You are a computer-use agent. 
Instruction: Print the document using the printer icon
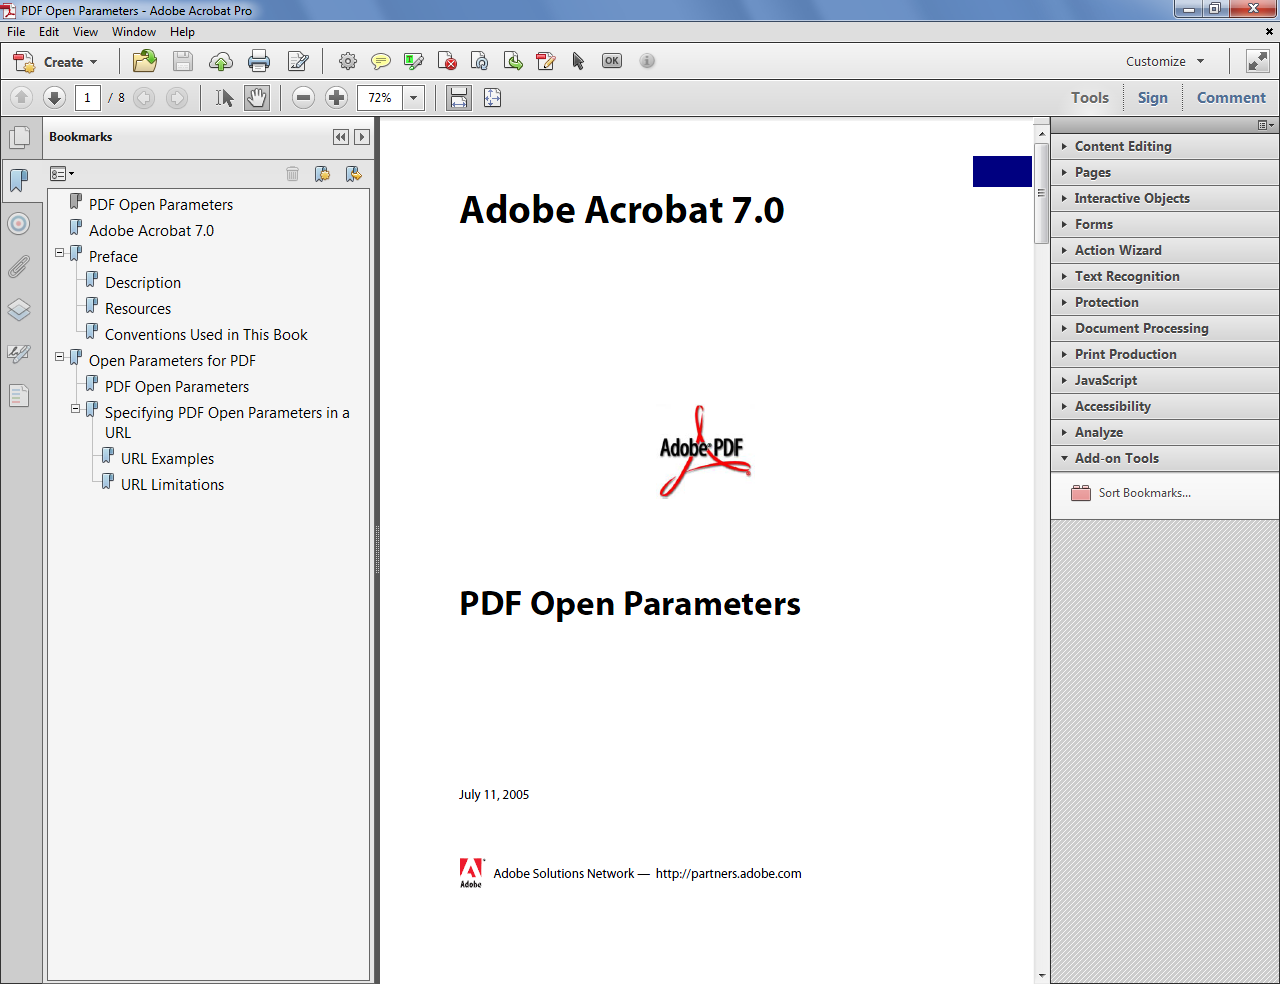(x=259, y=61)
